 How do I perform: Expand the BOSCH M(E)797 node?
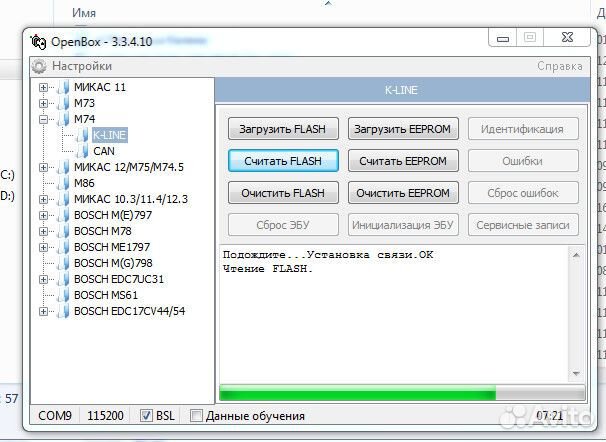[x=44, y=215]
